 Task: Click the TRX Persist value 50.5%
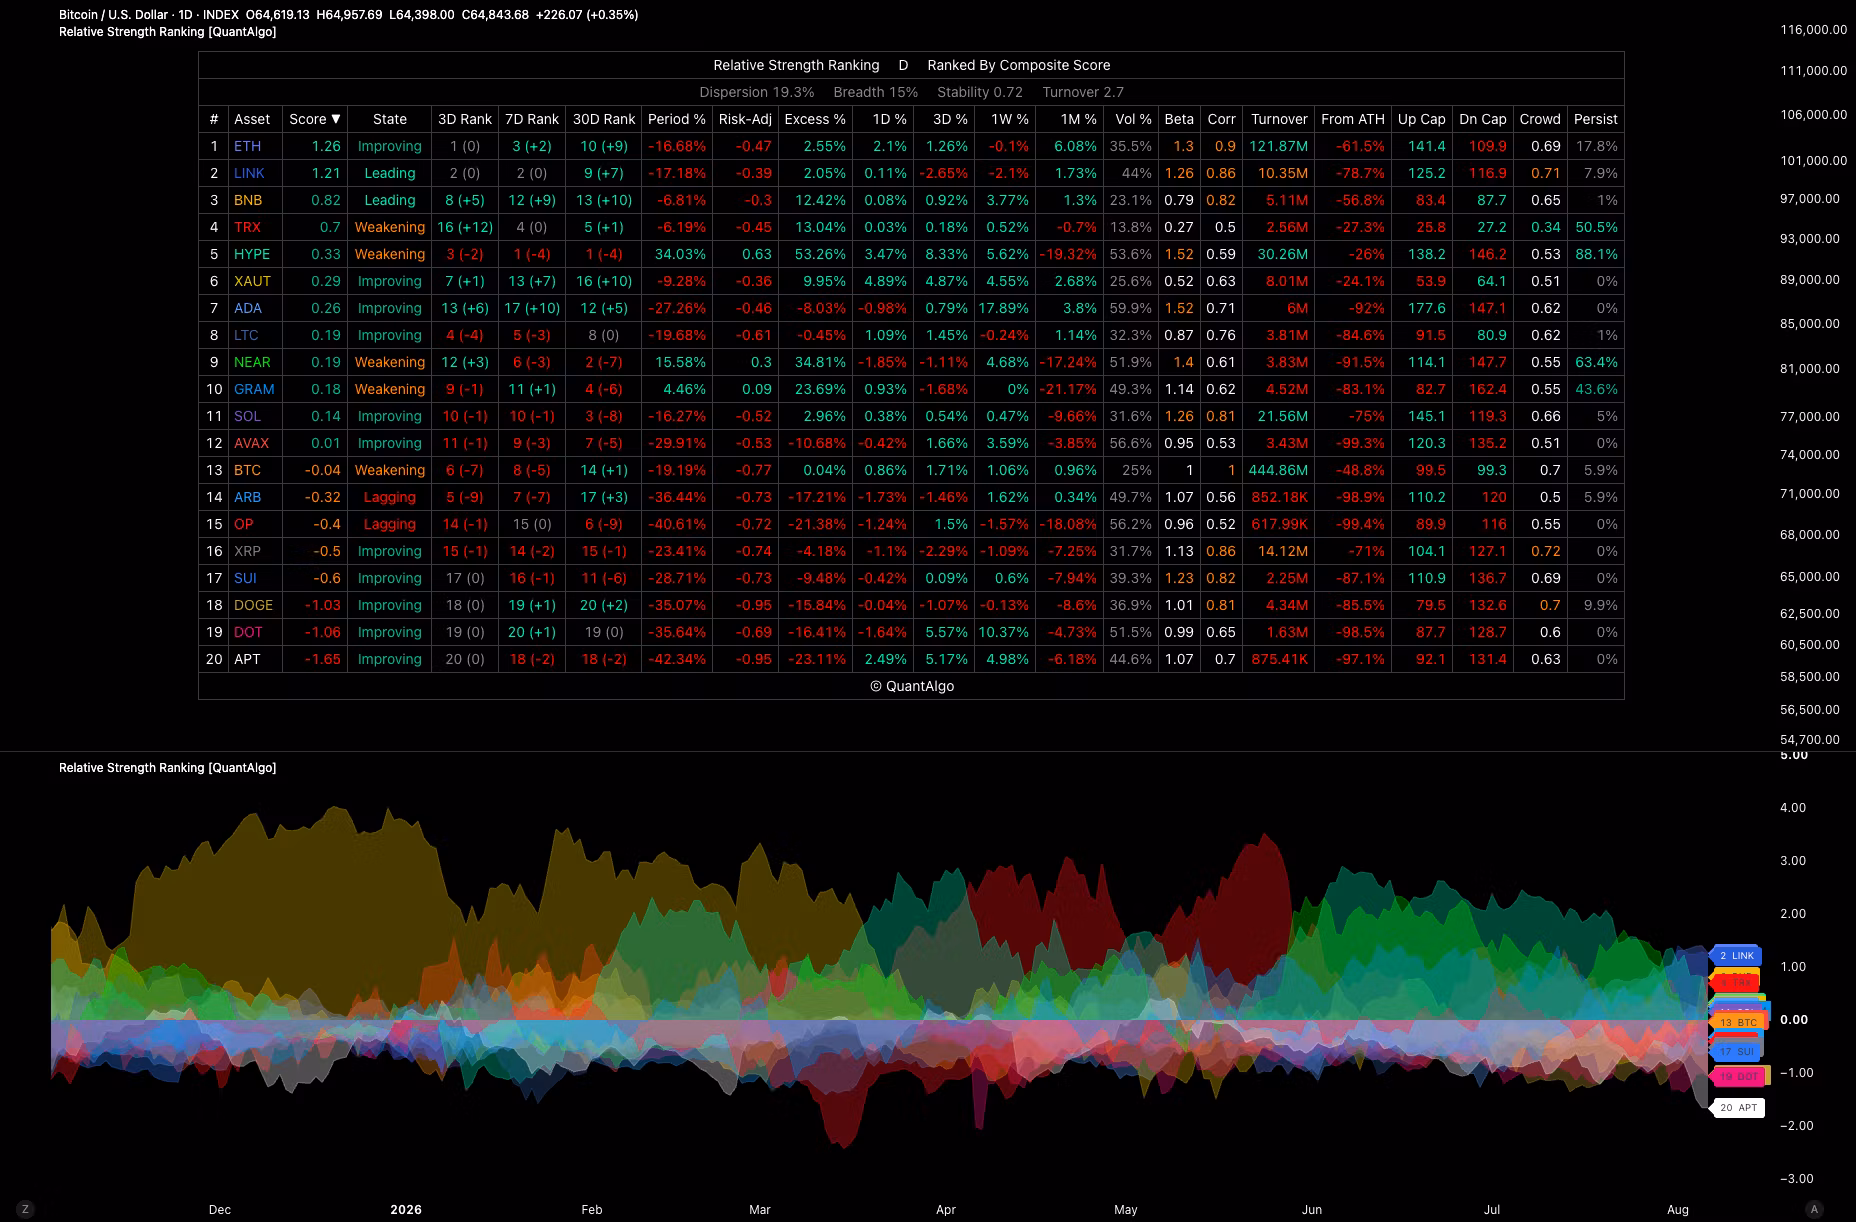coord(1597,227)
